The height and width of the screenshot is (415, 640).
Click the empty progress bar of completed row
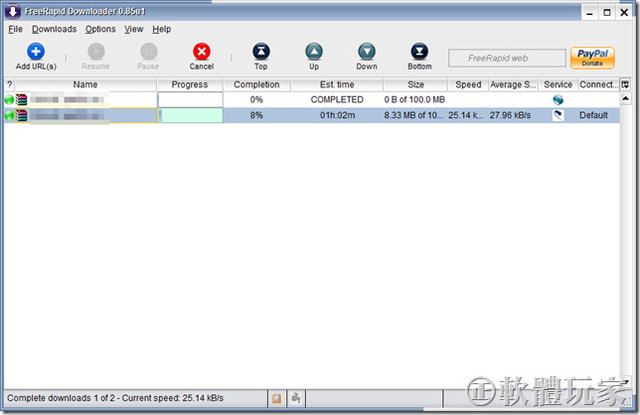(190, 100)
